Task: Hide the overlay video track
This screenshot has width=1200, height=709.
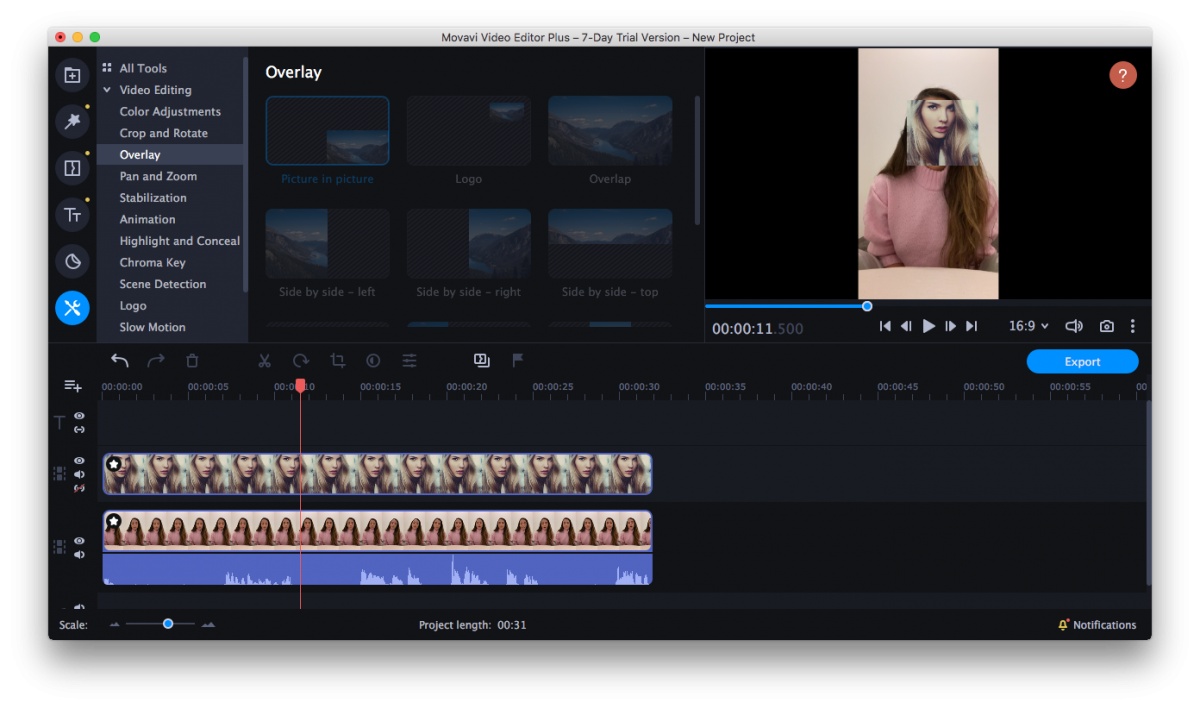Action: click(78, 460)
